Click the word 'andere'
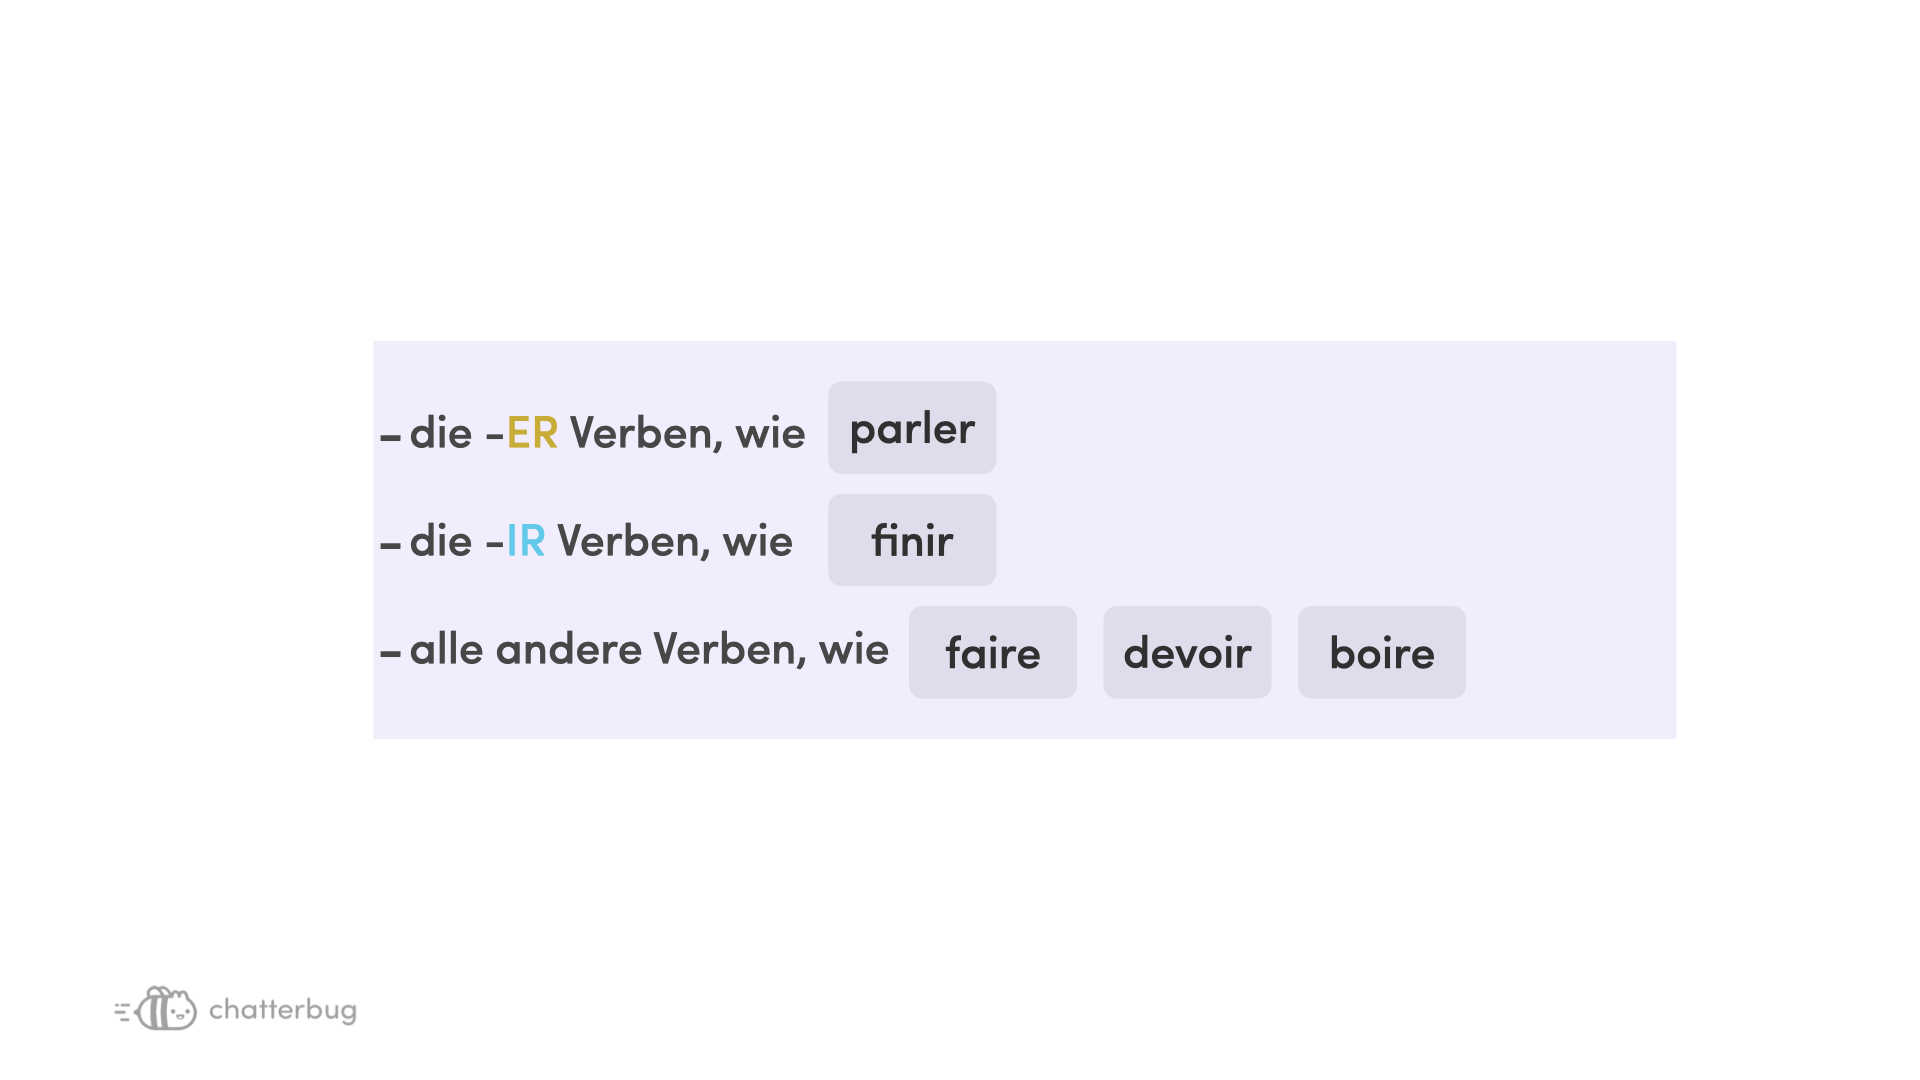 point(568,649)
